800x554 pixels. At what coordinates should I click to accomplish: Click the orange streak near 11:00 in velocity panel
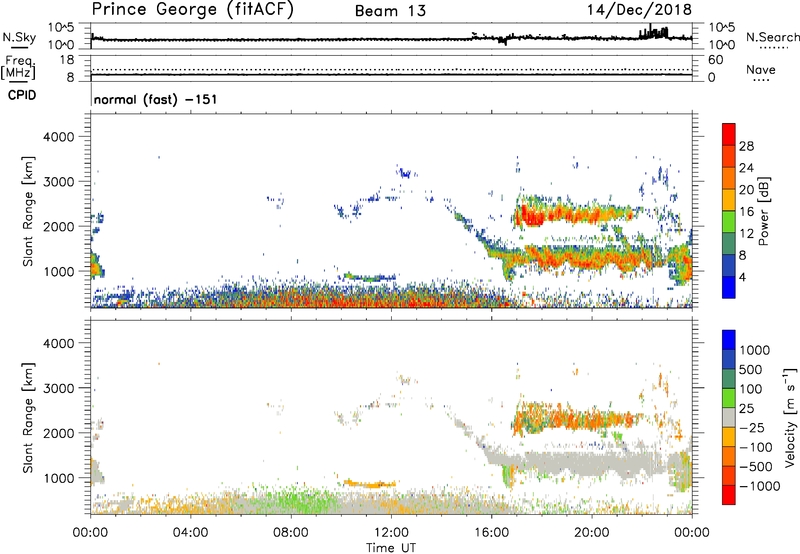(x=369, y=484)
